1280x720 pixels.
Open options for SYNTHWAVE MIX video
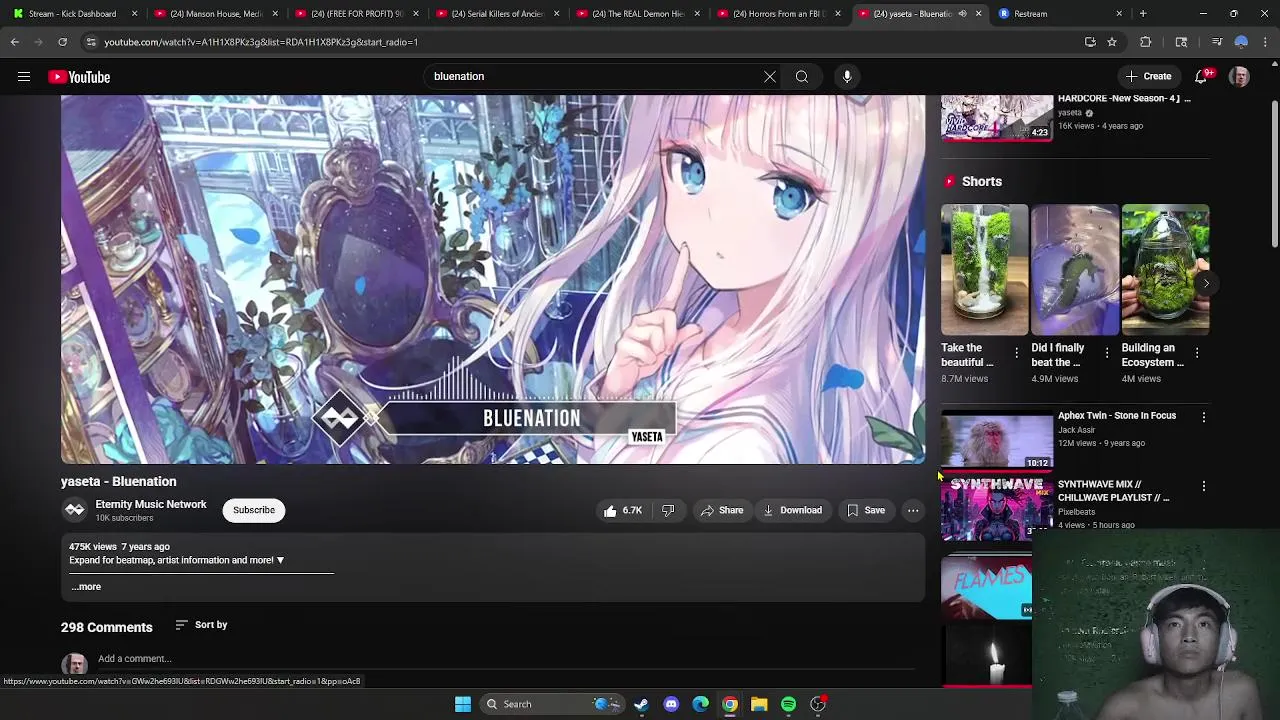pyautogui.click(x=1204, y=486)
